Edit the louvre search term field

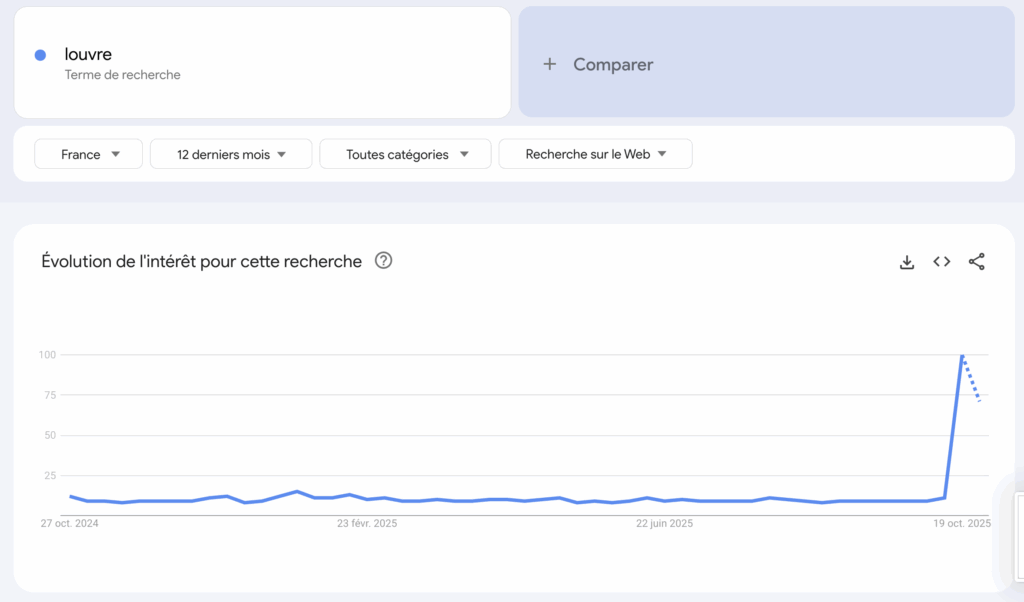88,55
